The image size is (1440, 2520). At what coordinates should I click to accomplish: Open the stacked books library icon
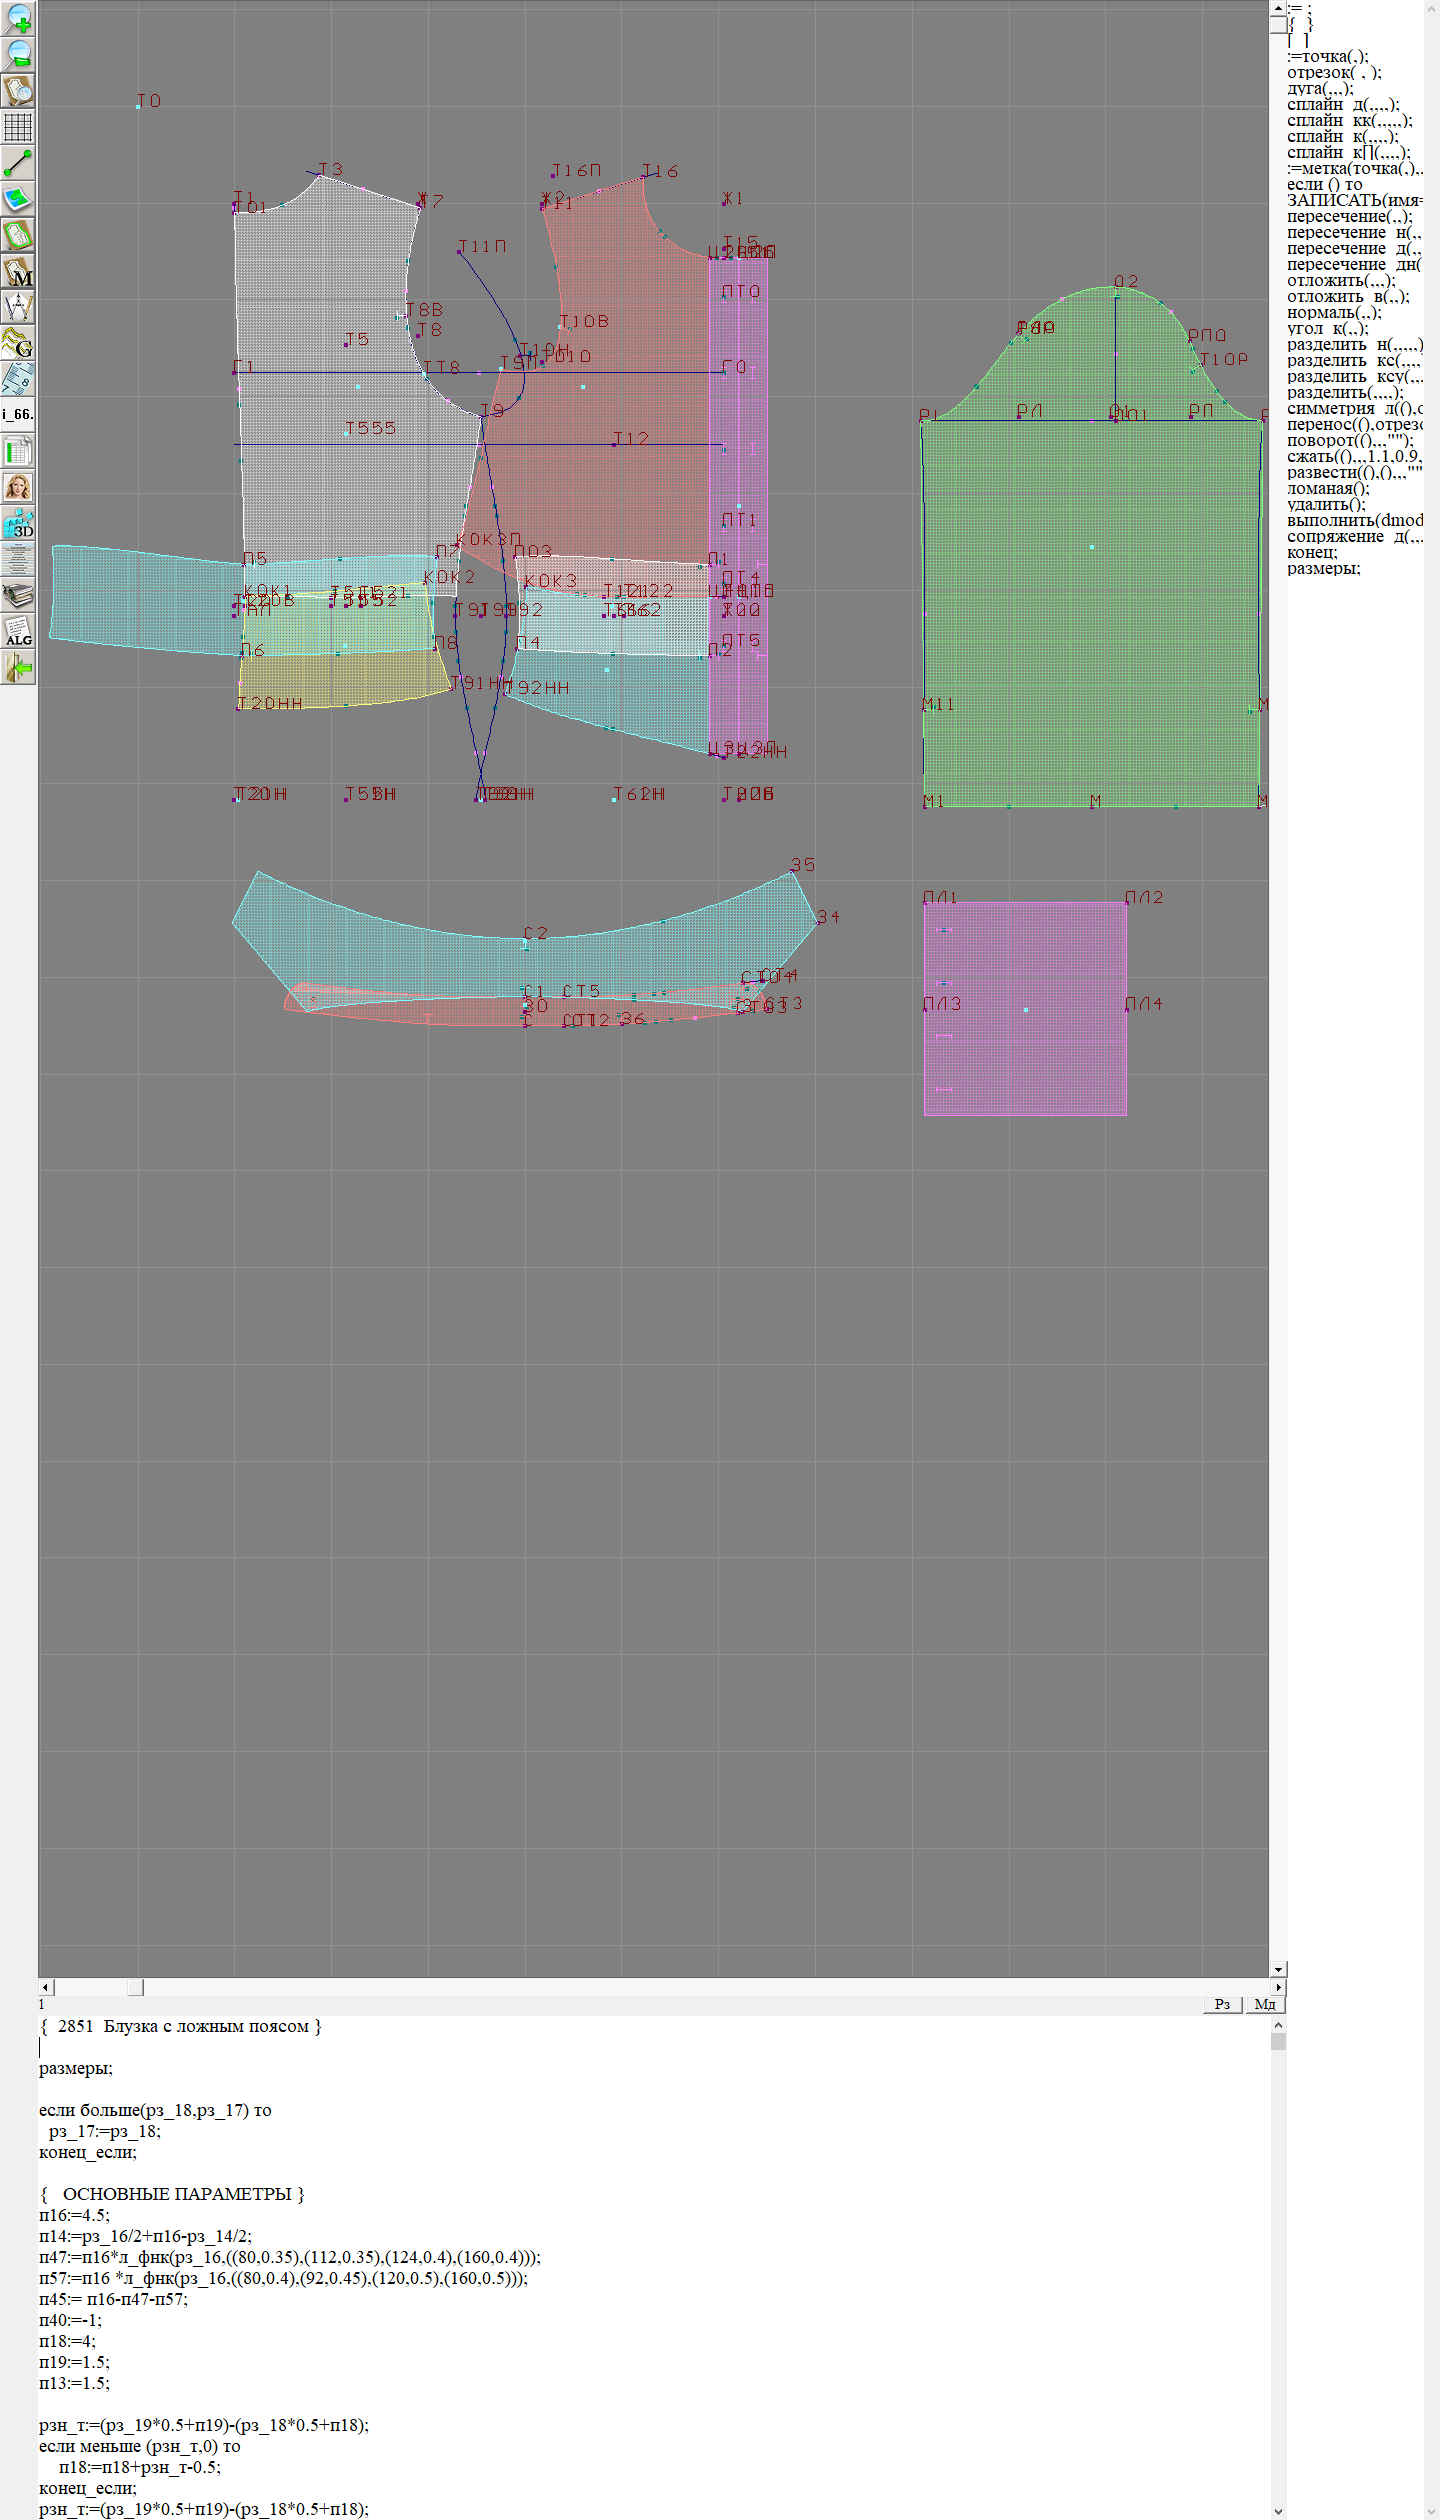coord(19,596)
